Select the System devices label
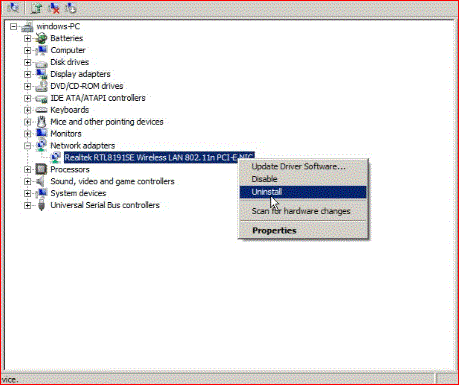This screenshot has height=385, width=459. click(78, 193)
